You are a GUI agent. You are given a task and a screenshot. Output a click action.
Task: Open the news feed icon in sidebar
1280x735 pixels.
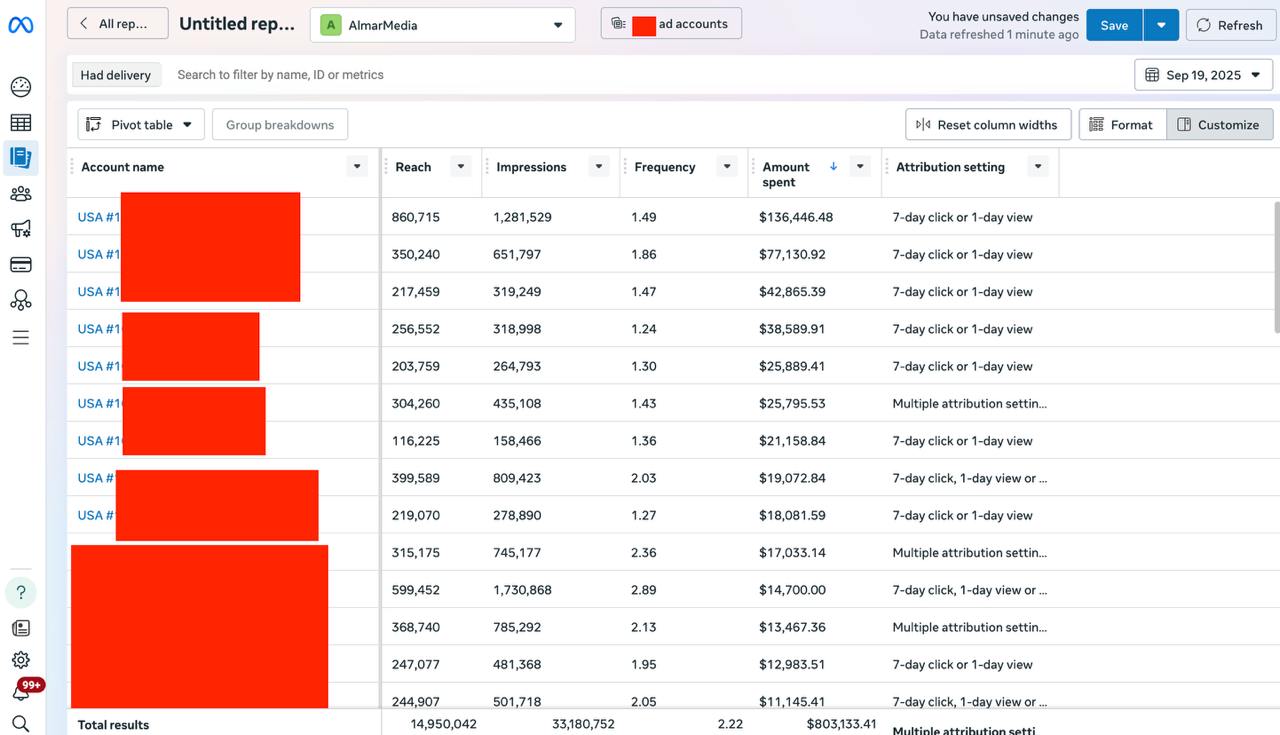pos(20,628)
